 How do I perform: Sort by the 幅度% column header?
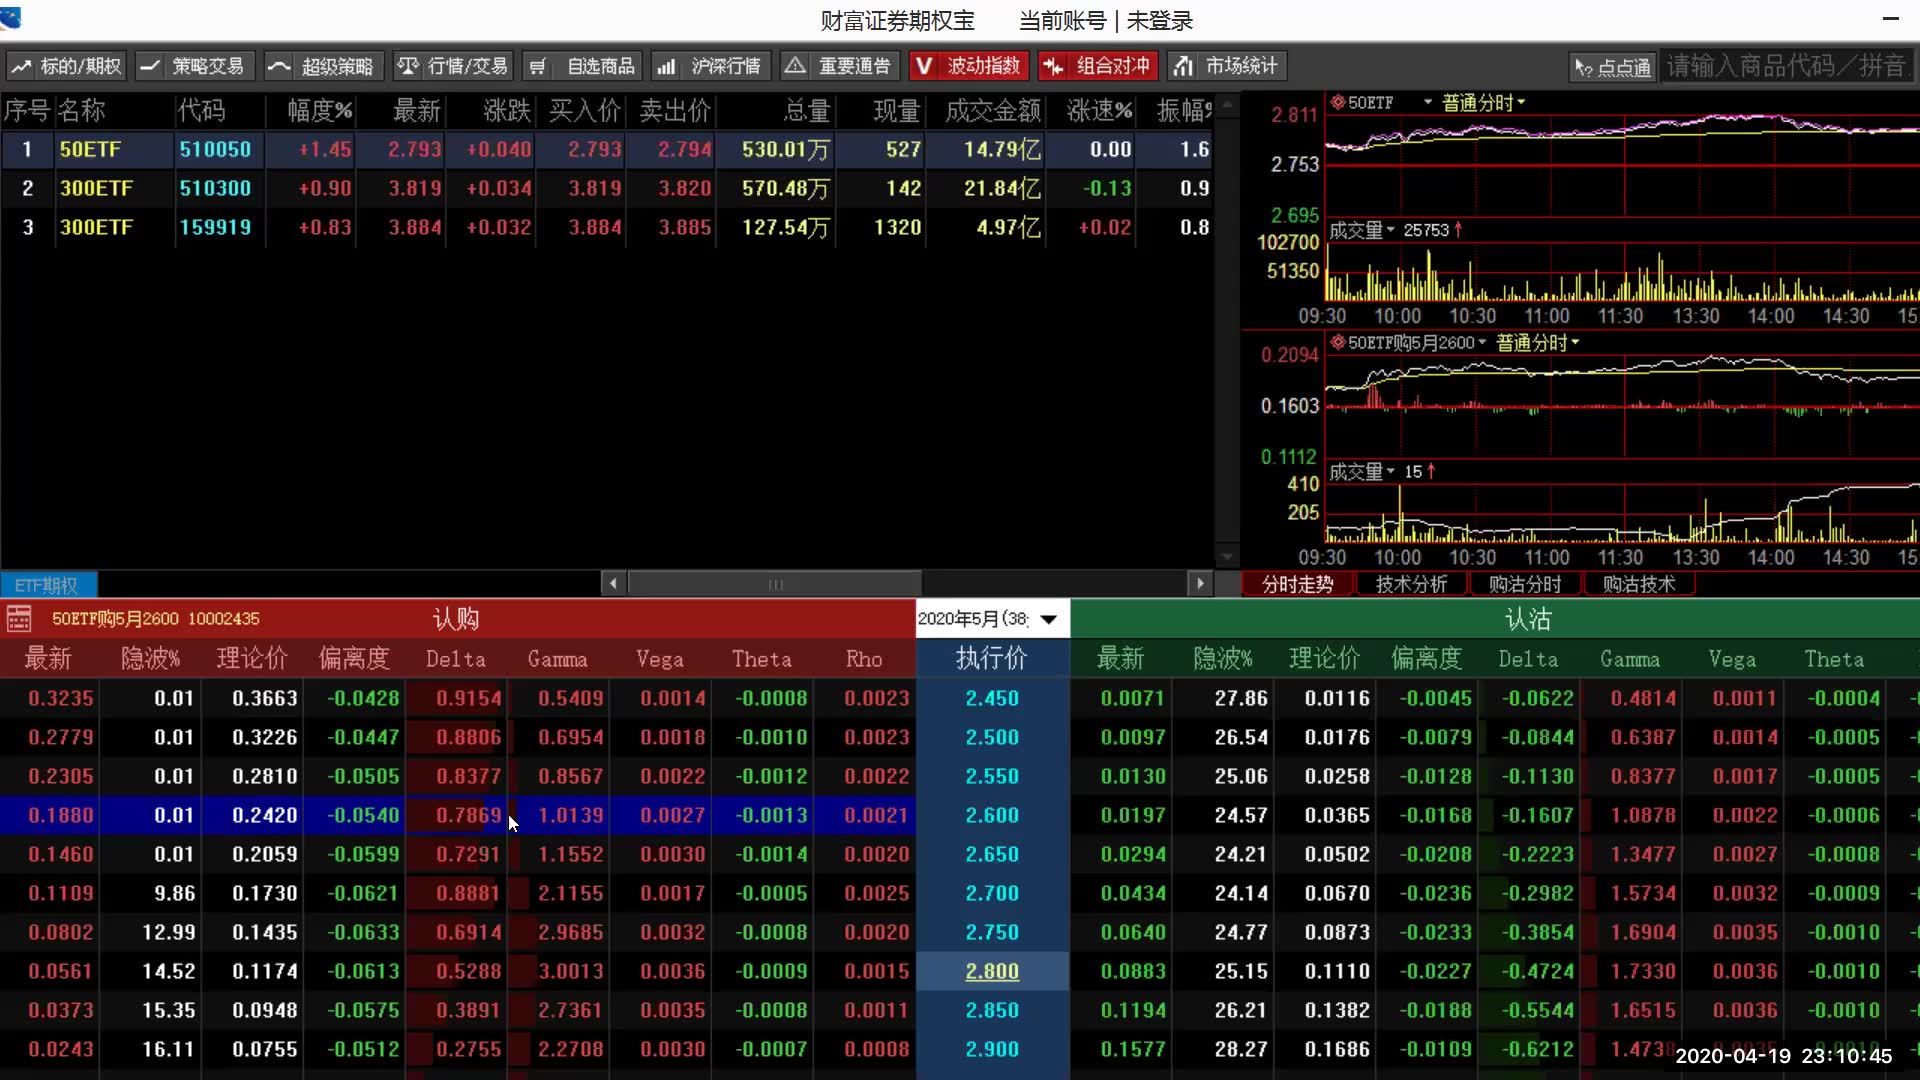point(320,111)
